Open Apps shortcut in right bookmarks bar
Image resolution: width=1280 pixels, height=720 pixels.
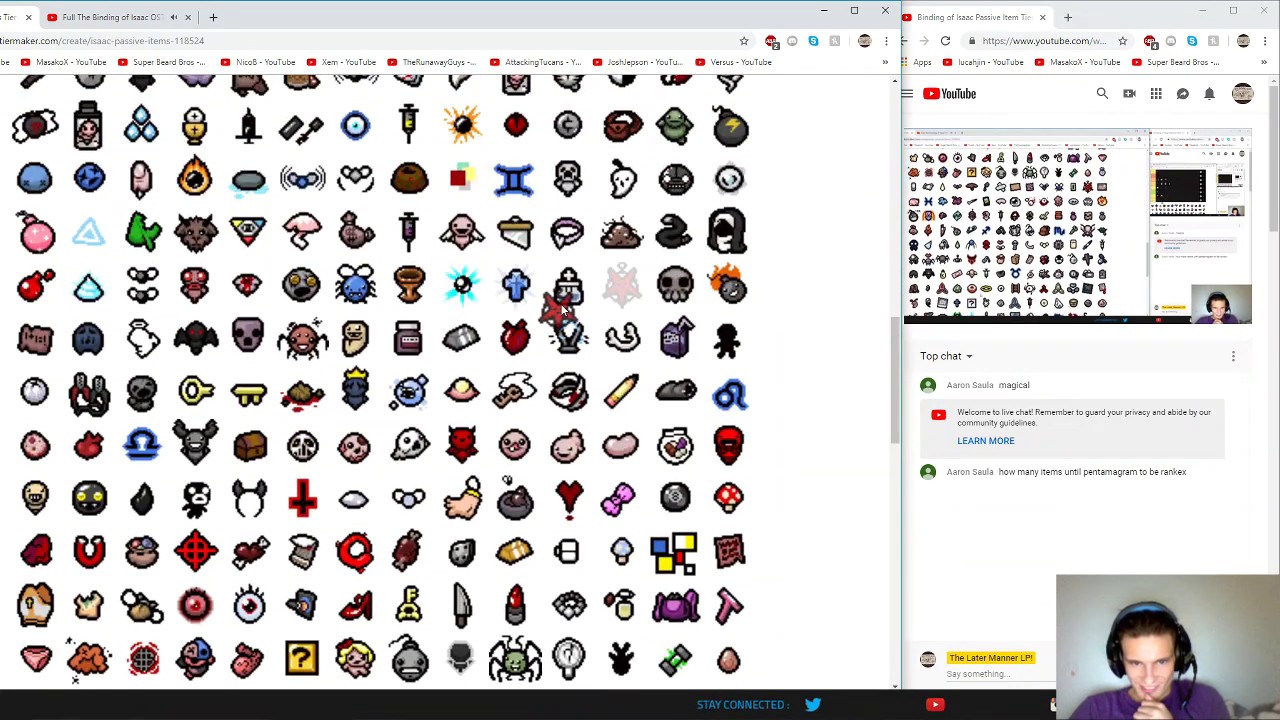(x=914, y=62)
